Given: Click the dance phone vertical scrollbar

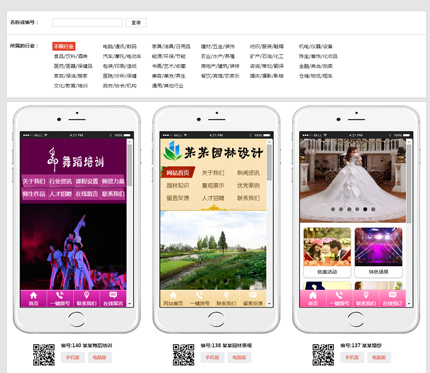Looking at the screenshot, I should pos(130,165).
